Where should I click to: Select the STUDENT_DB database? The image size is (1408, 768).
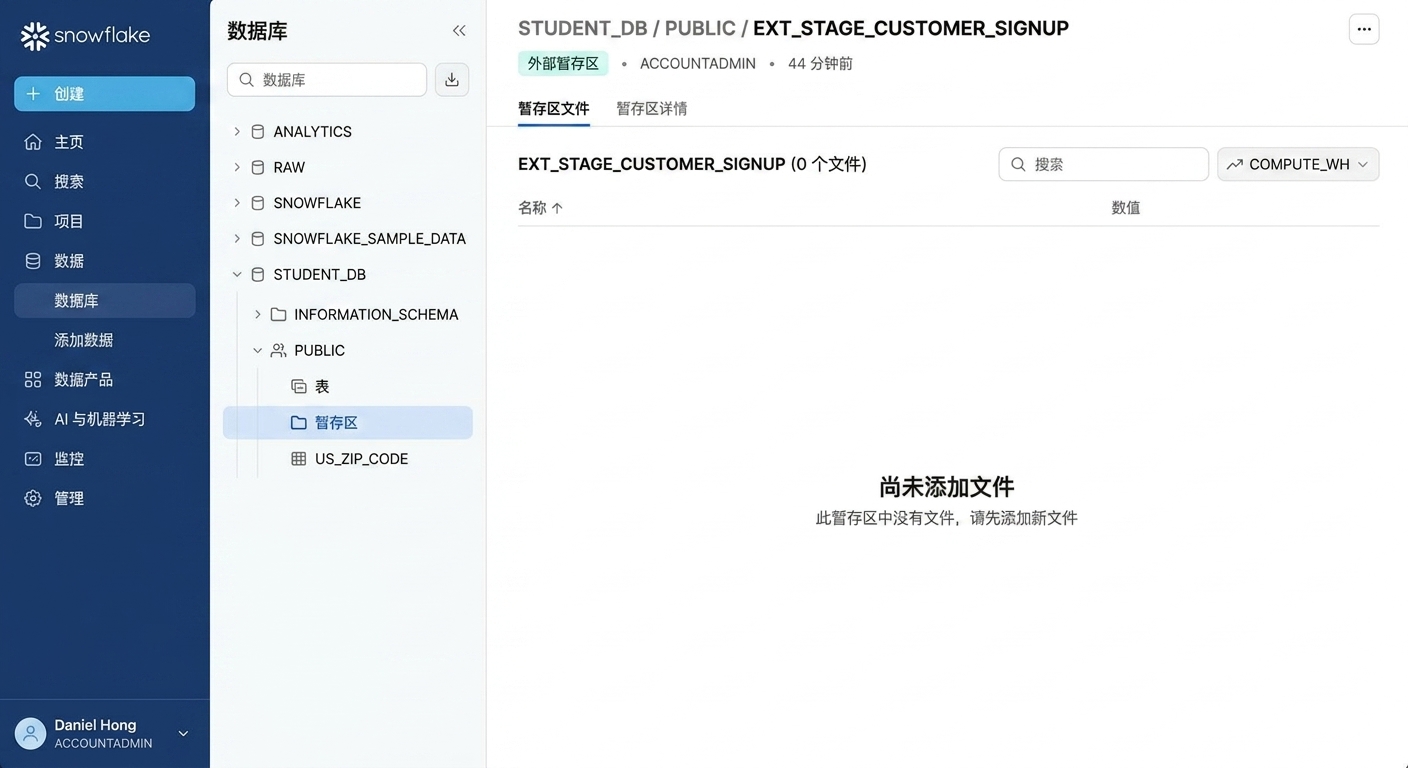(x=319, y=275)
